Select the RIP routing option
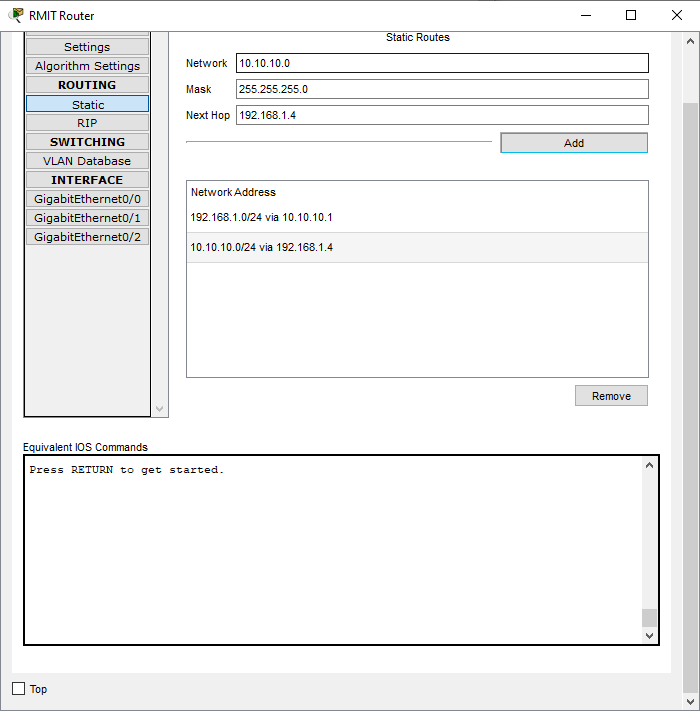 (x=87, y=123)
